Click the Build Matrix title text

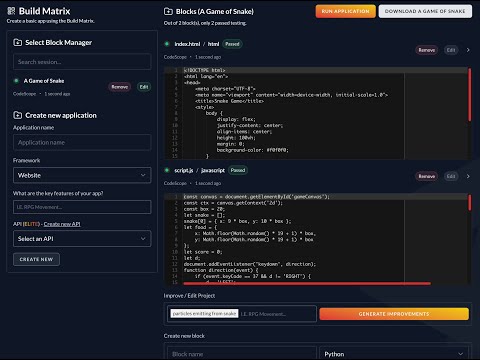click(x=44, y=11)
